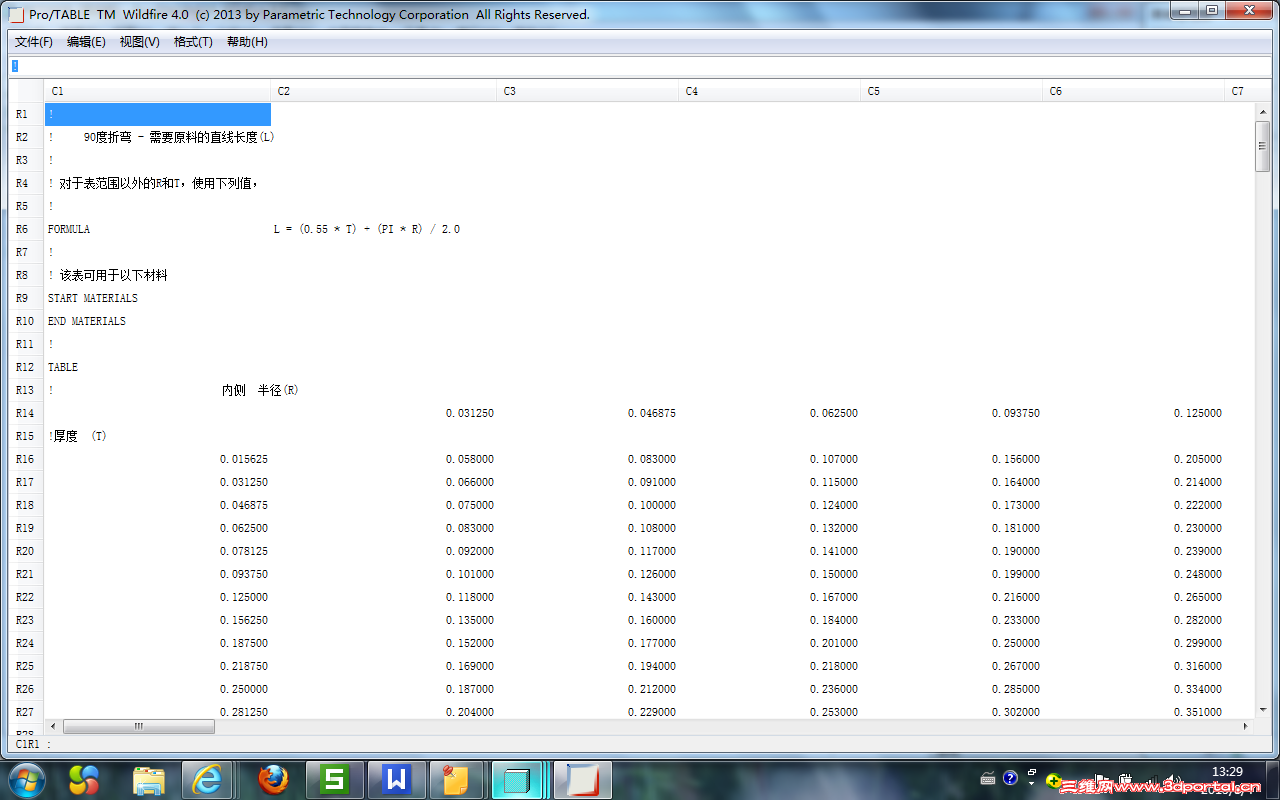The width and height of the screenshot is (1280, 800).
Task: Select the highlighted cell C1 in row R1
Action: tap(158, 114)
